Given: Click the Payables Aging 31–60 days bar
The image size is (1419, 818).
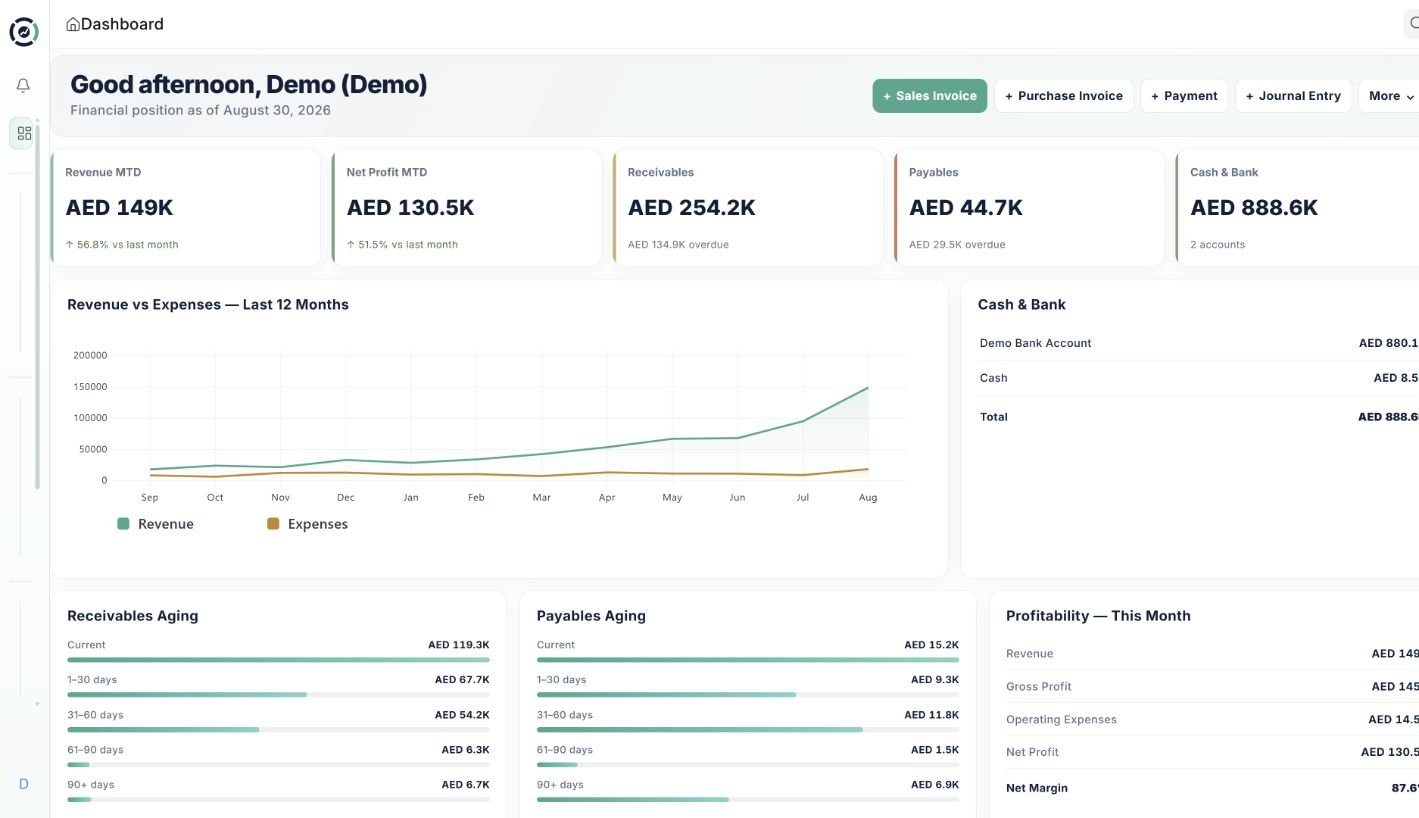Looking at the screenshot, I should (748, 730).
